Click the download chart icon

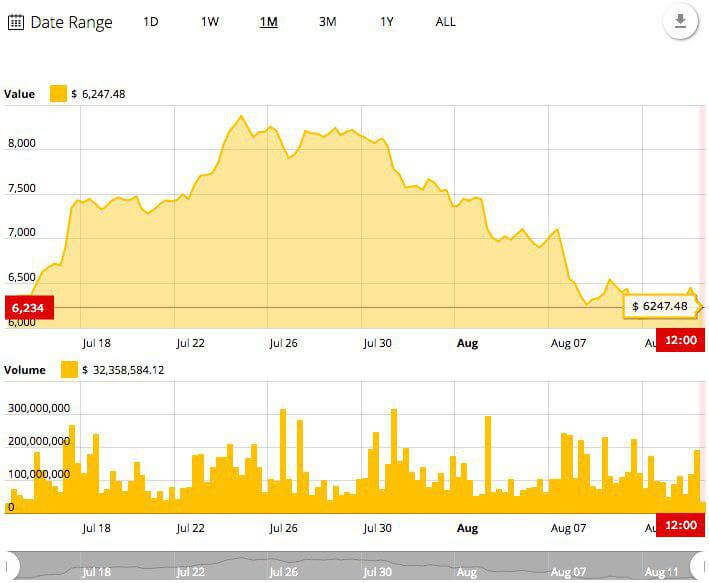click(680, 21)
